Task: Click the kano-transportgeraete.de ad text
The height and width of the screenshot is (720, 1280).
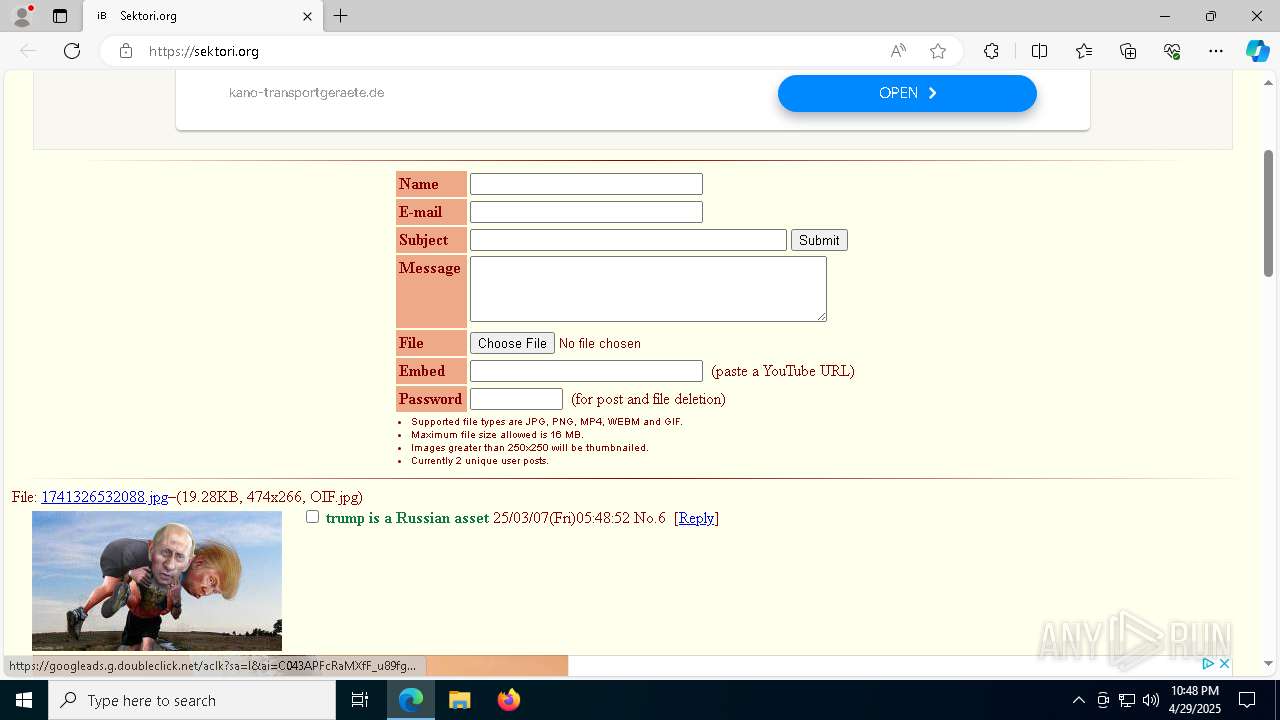Action: (x=306, y=93)
